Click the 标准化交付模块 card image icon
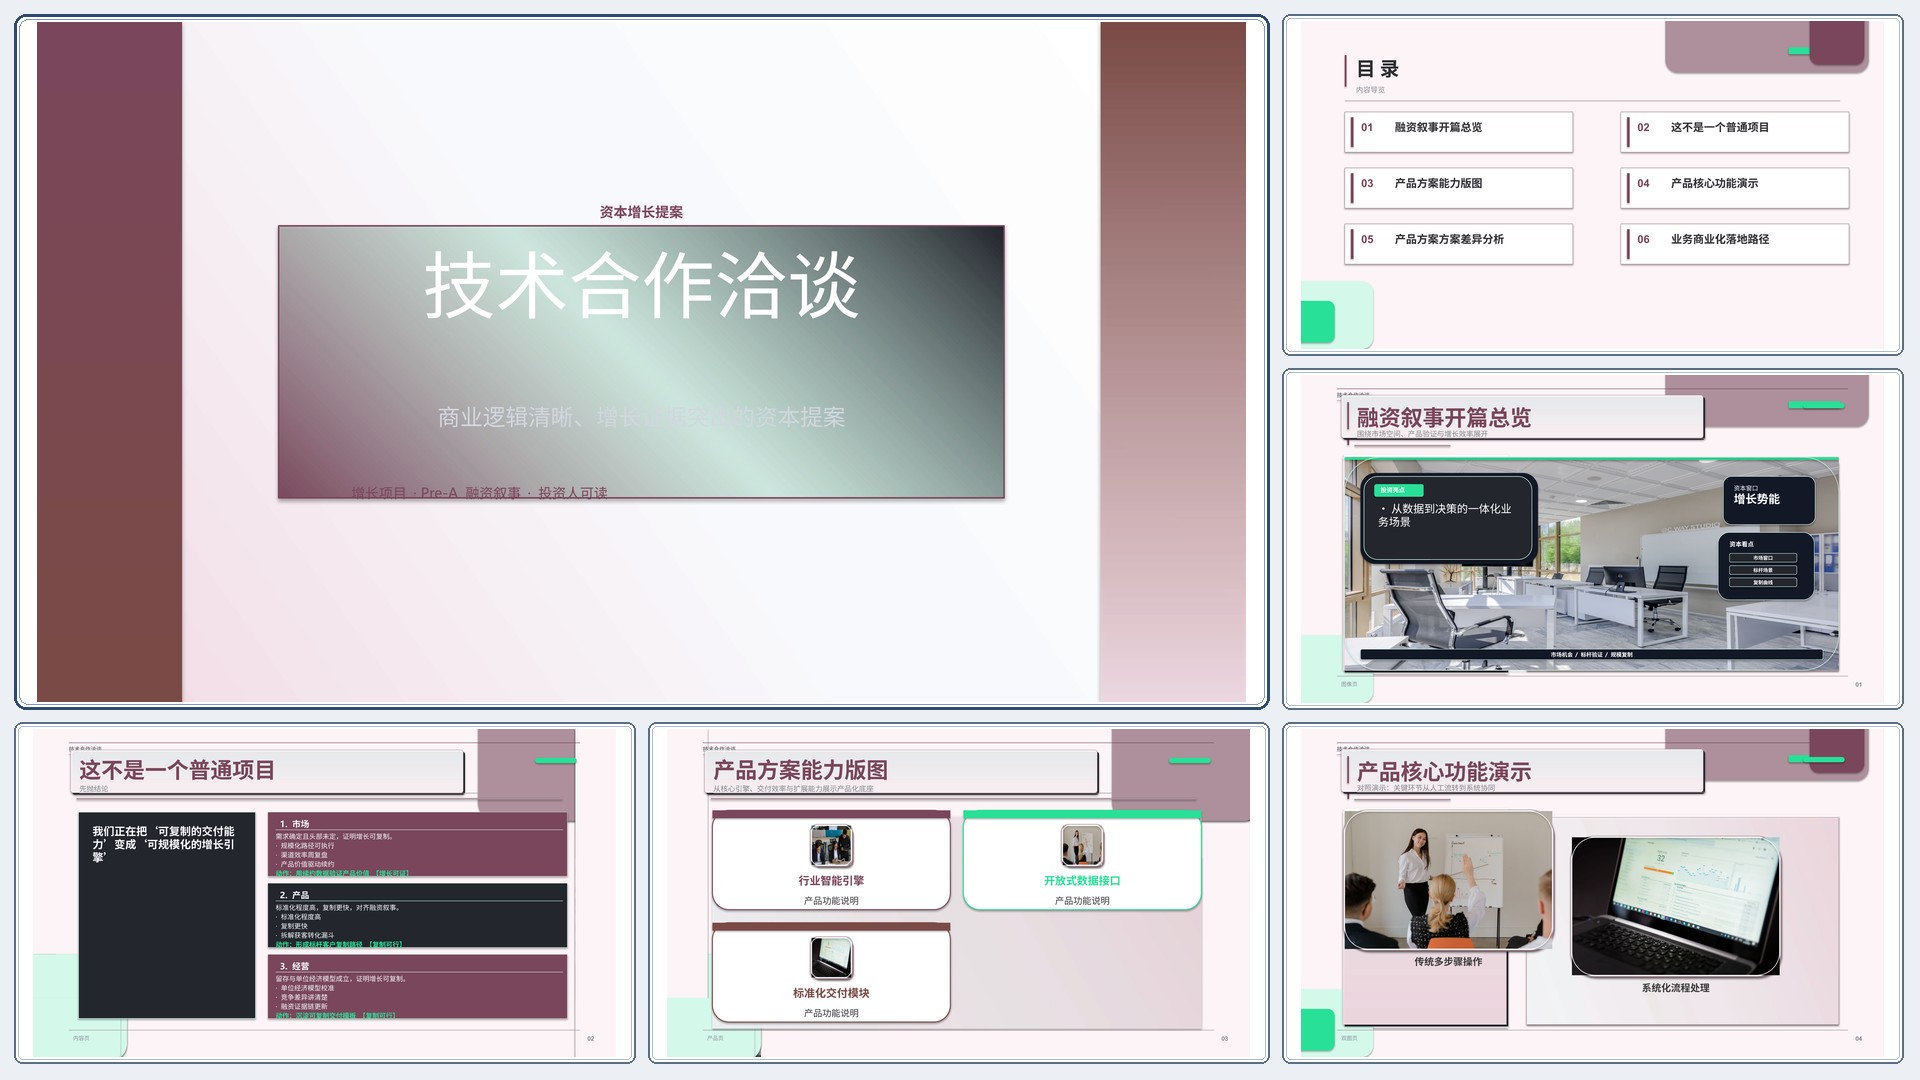Viewport: 1920px width, 1080px height. [x=831, y=958]
